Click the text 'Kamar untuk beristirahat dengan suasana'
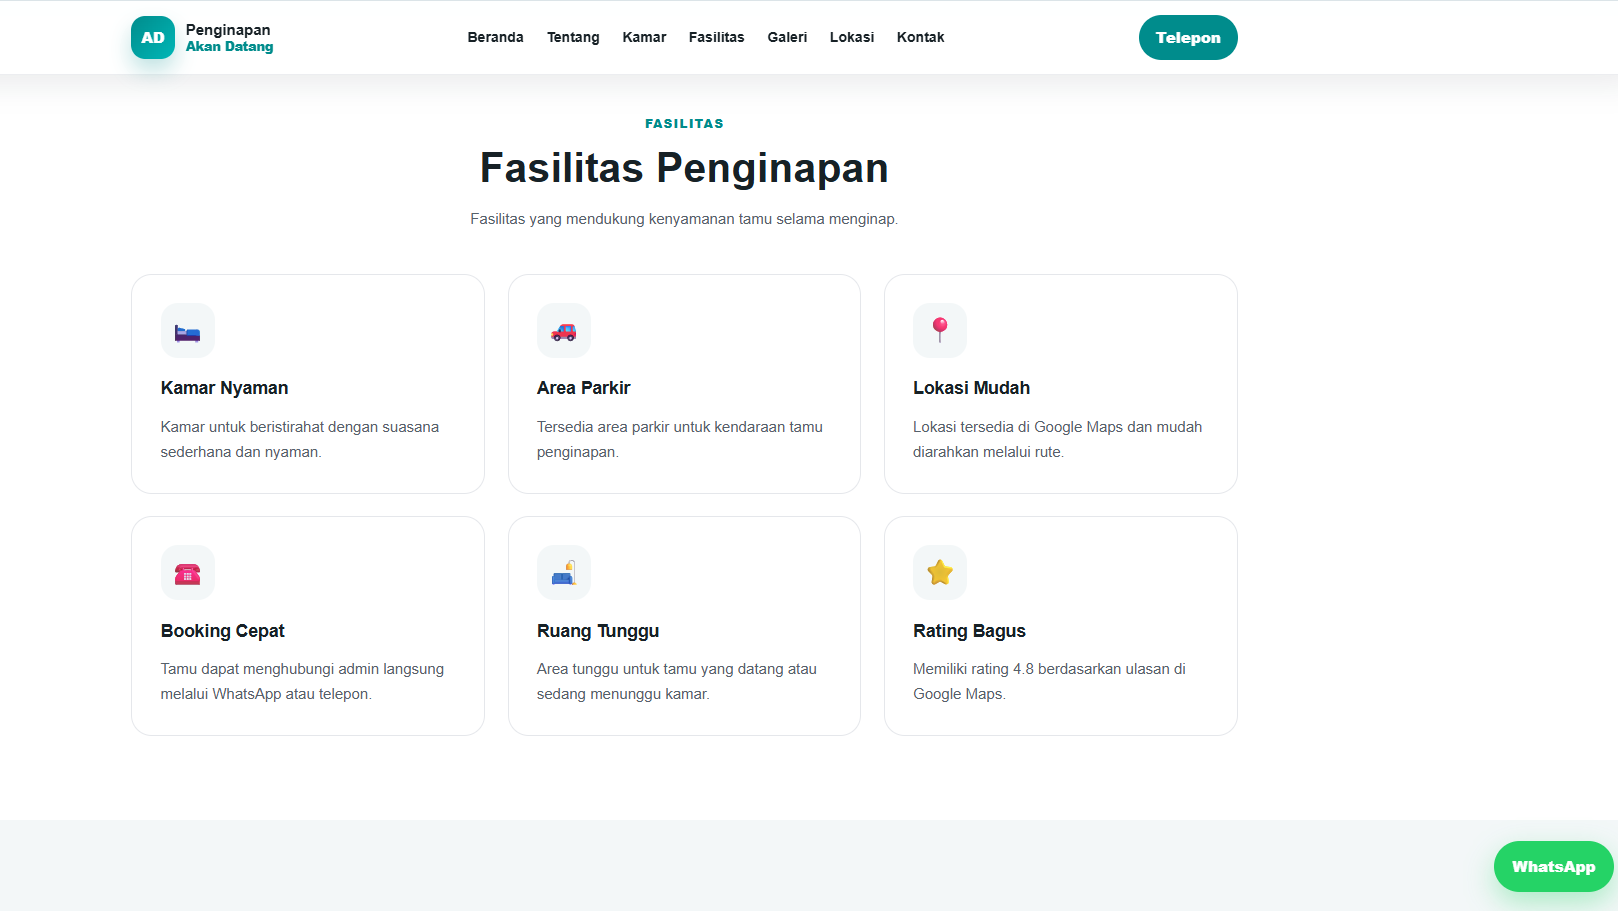Image resolution: width=1618 pixels, height=911 pixels. point(300,427)
